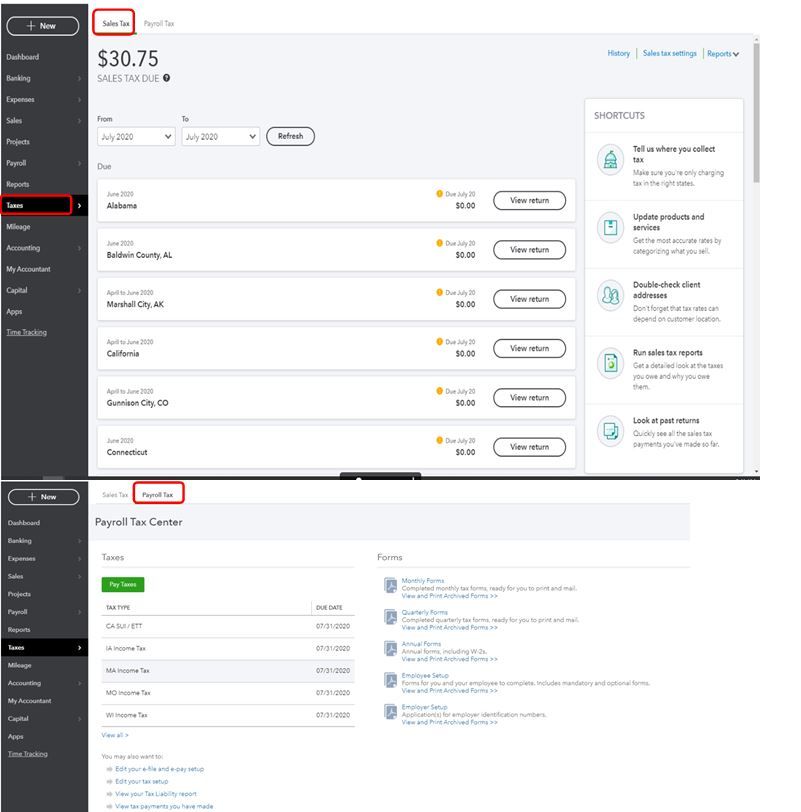Open Edit your e-file and e-pay setup
Image resolution: width=801 pixels, height=812 pixels.
(159, 769)
